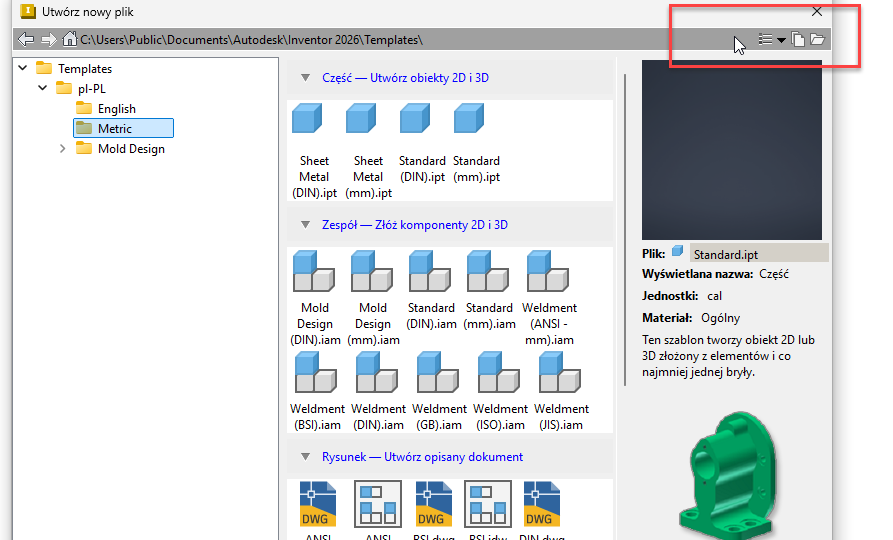The height and width of the screenshot is (540, 893).
Task: Click the open folder icon in toolbar
Action: coord(817,39)
